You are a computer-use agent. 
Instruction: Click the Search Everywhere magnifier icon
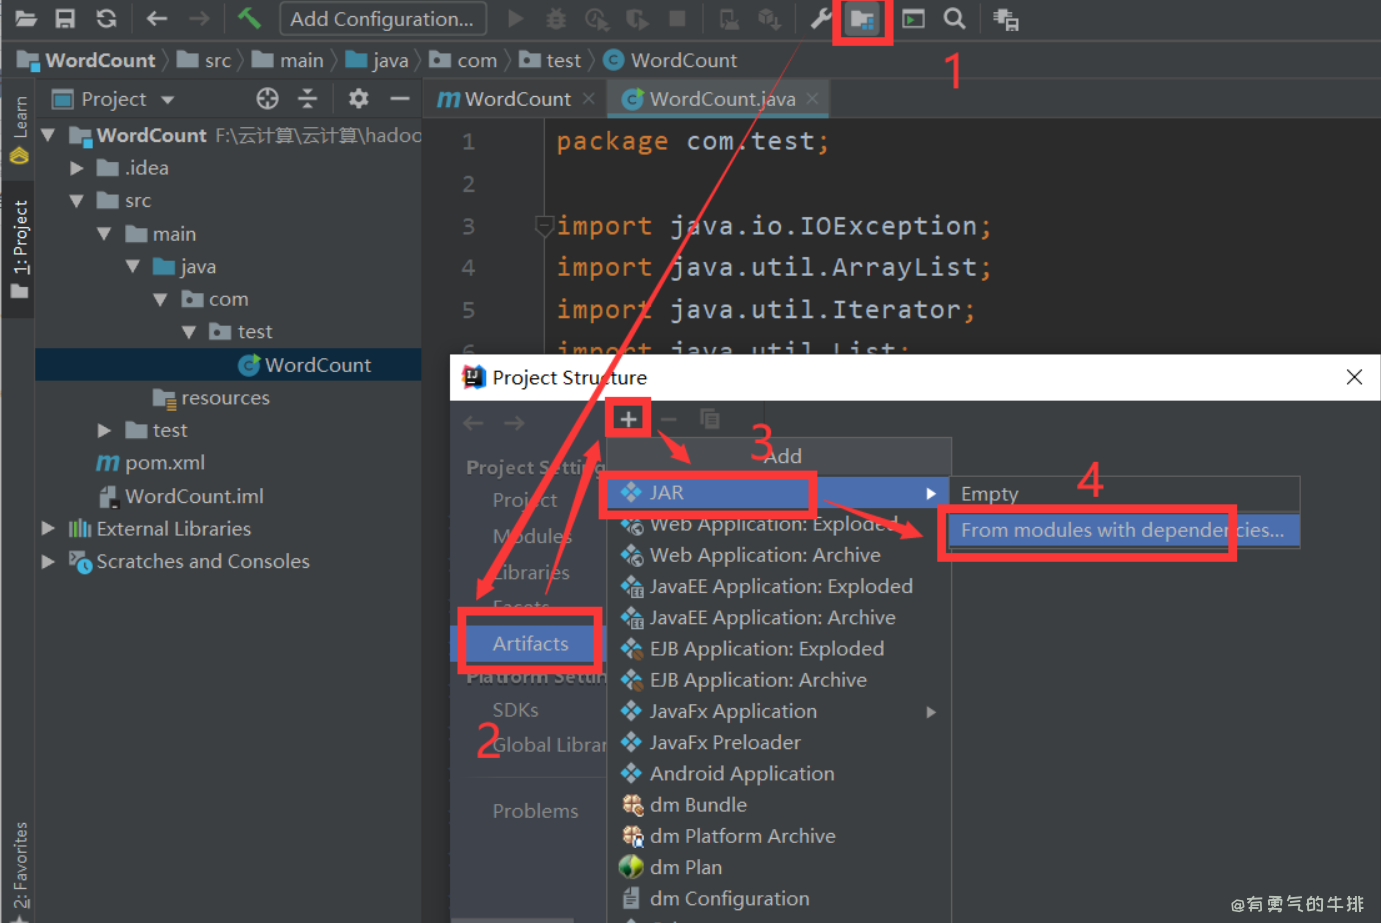point(955,19)
